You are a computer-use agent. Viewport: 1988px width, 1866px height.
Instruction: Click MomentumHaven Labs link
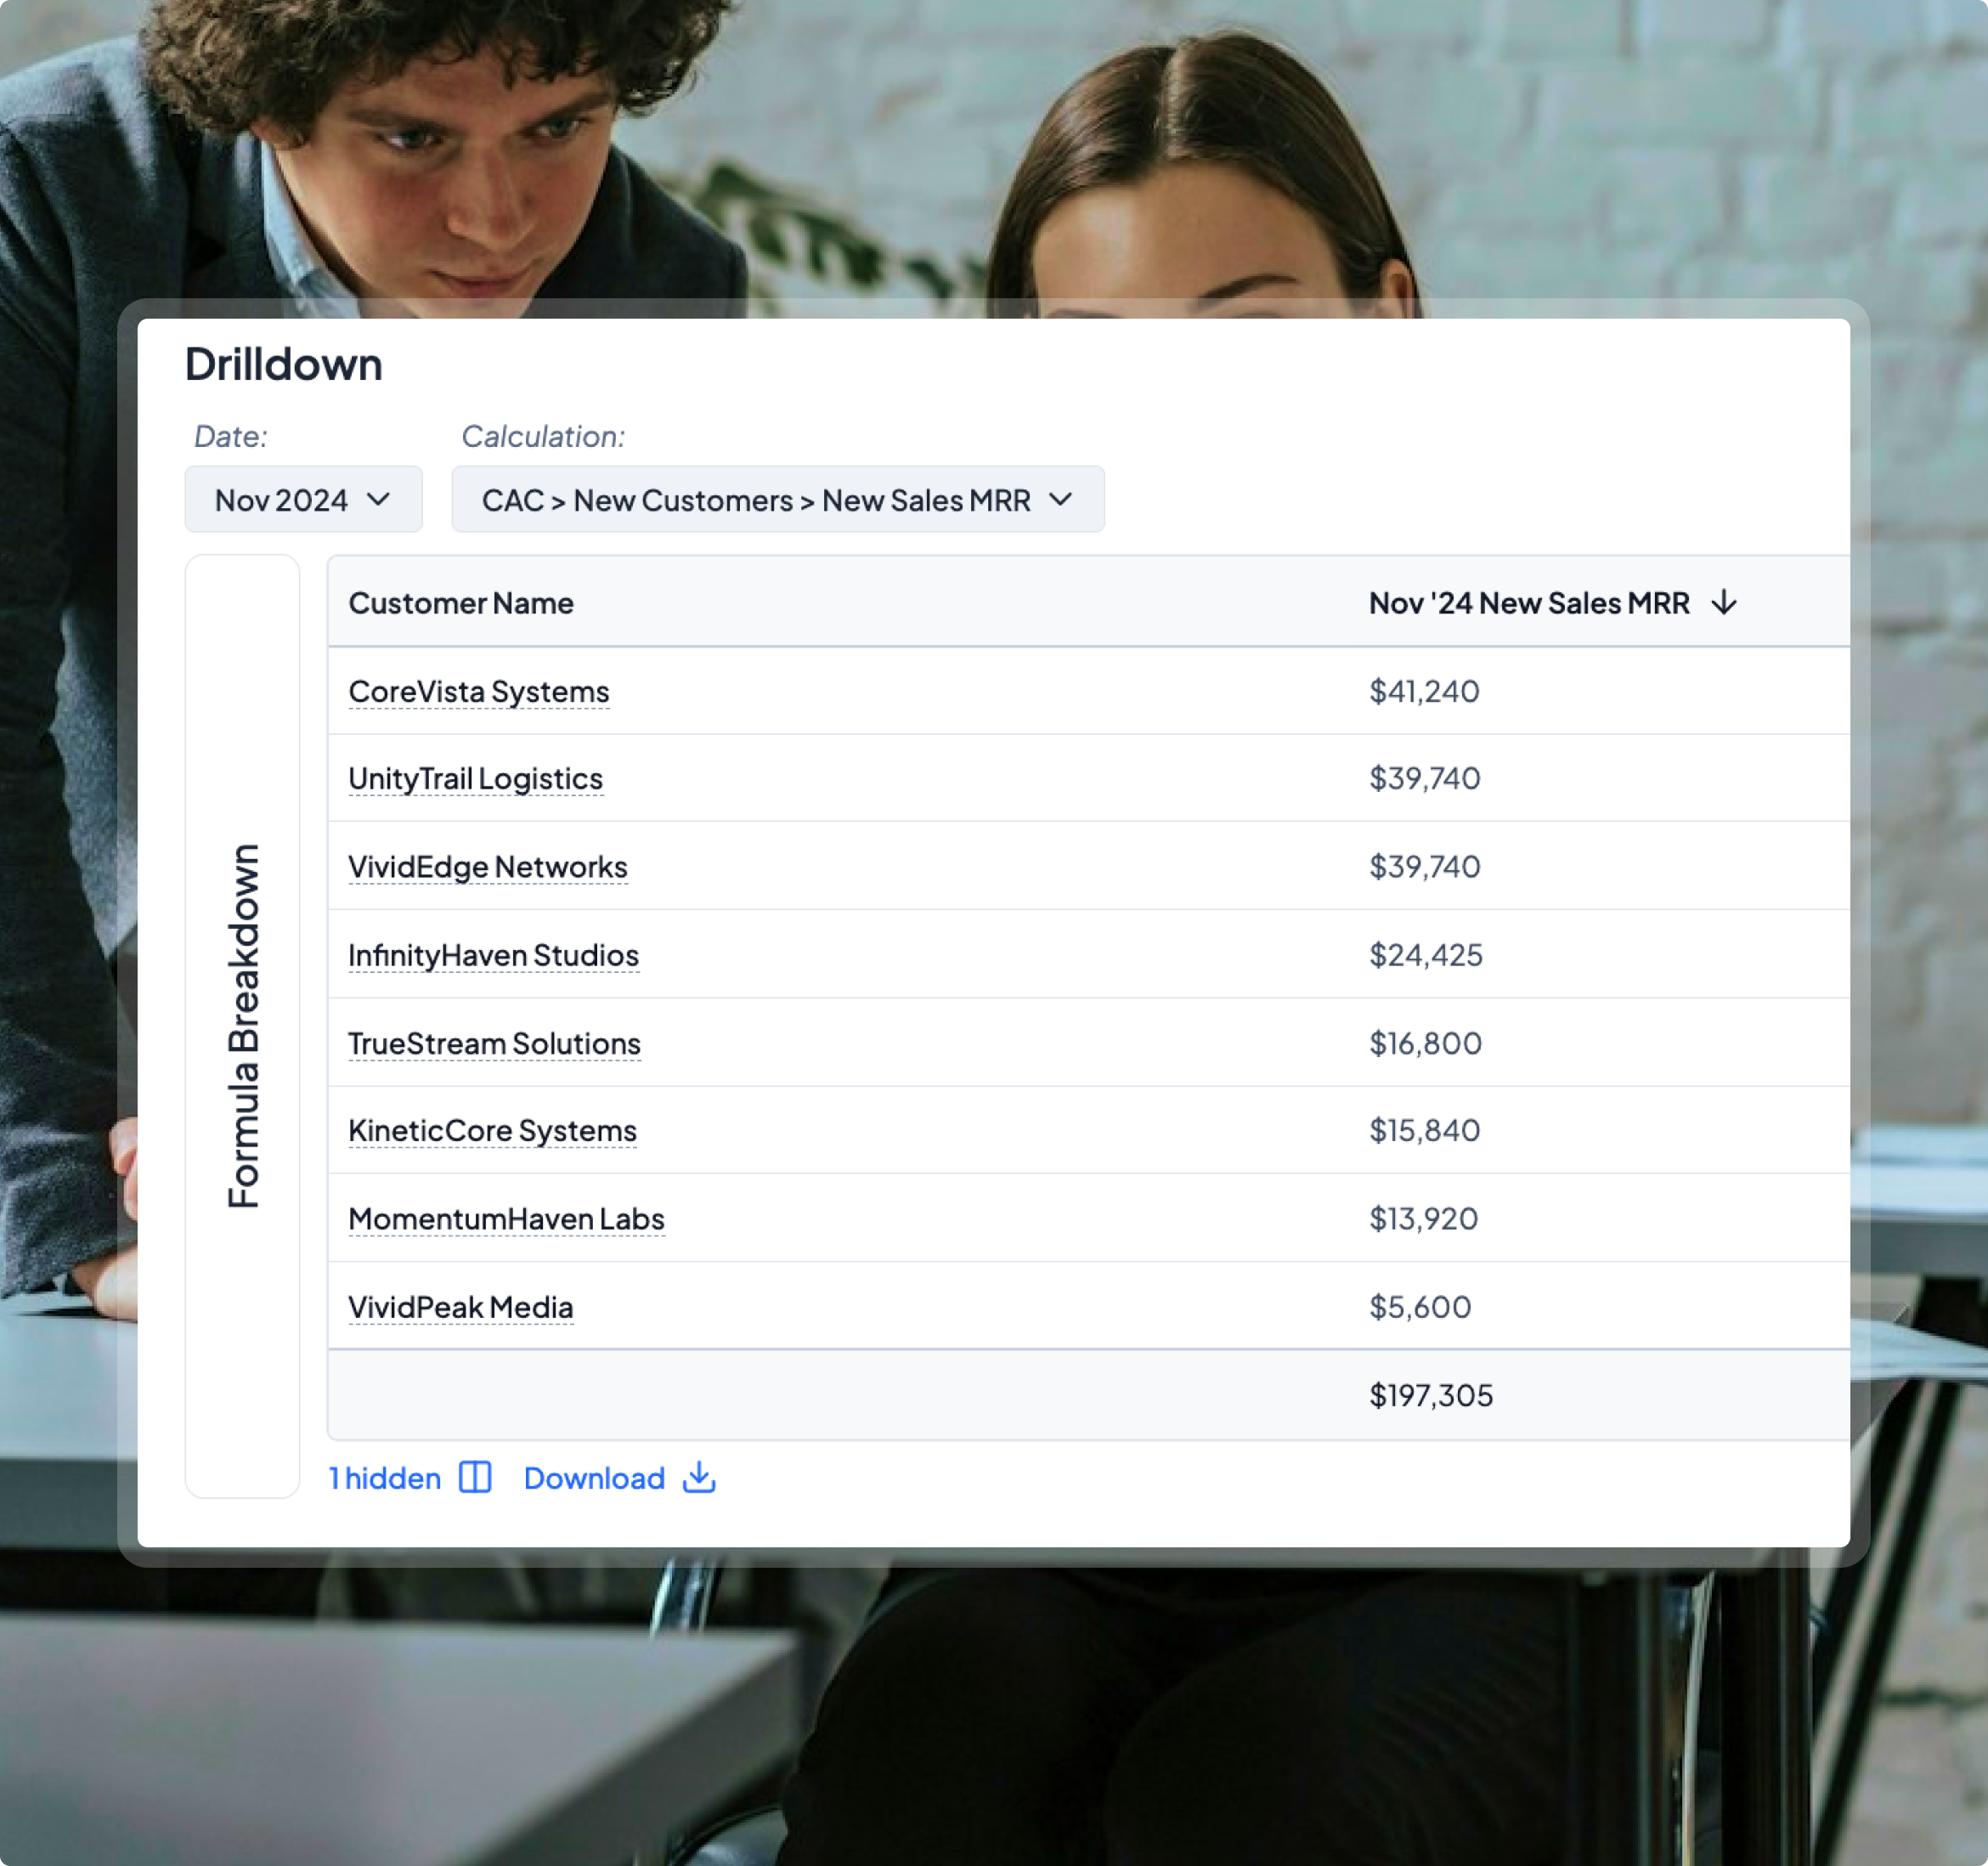click(x=506, y=1219)
